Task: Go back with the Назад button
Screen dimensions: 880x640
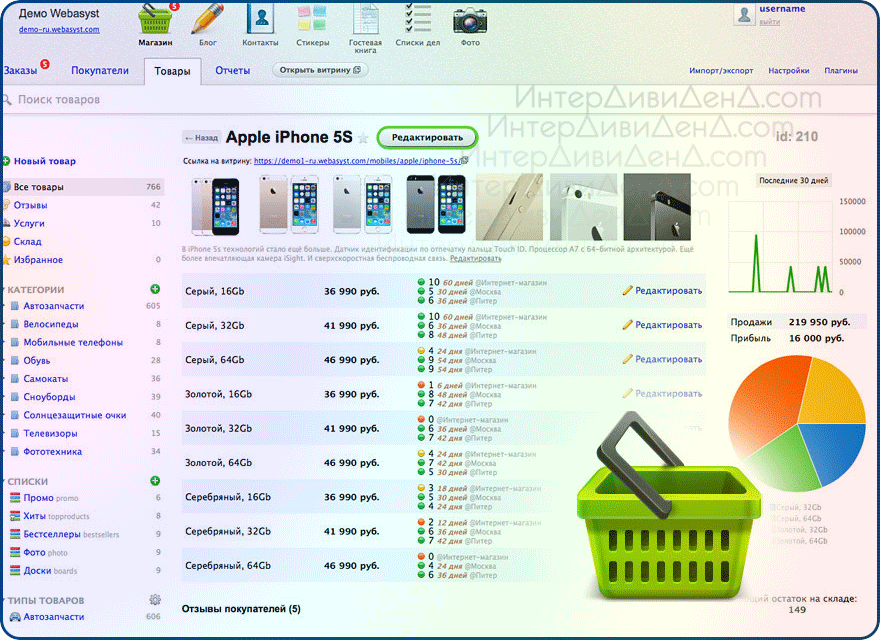Action: pyautogui.click(x=201, y=138)
